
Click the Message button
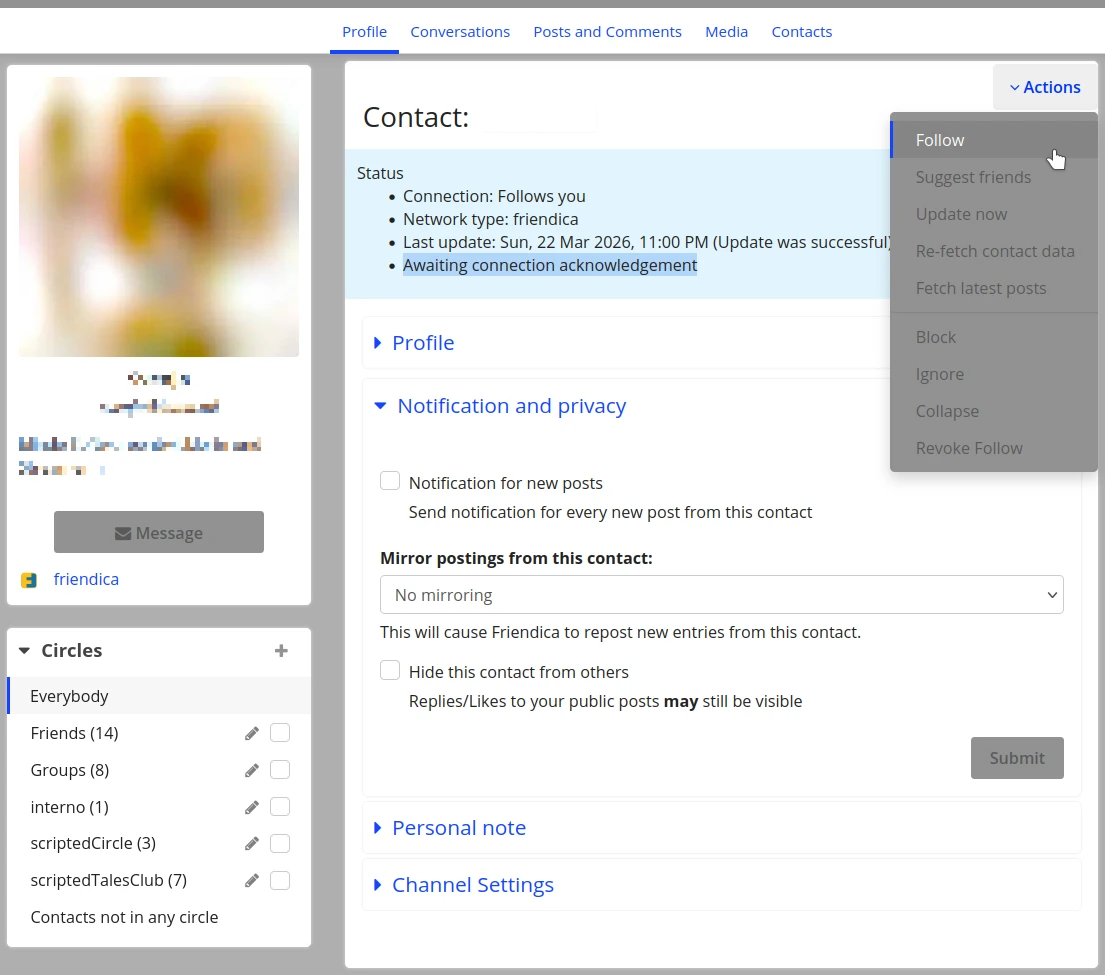point(159,533)
